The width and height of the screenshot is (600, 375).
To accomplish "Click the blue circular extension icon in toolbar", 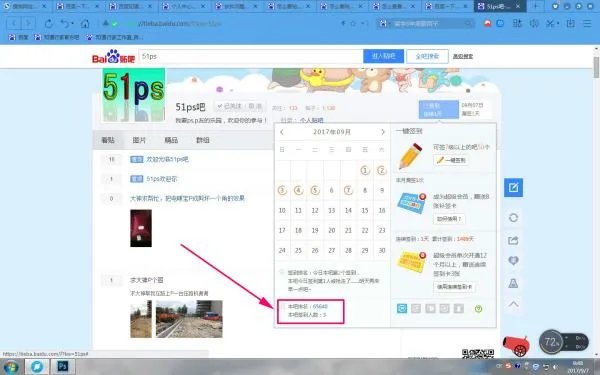I will point(500,24).
